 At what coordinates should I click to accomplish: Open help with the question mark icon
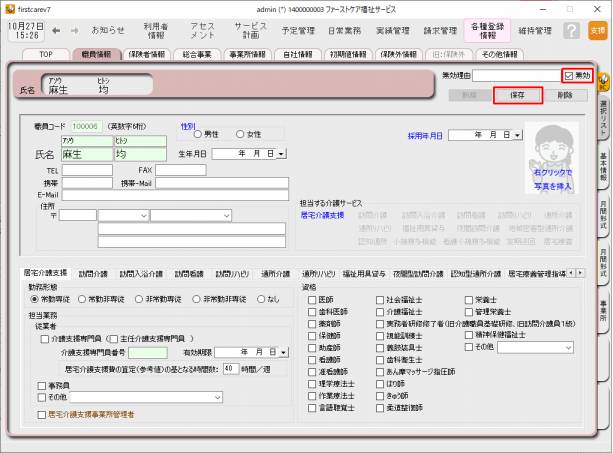click(x=572, y=31)
